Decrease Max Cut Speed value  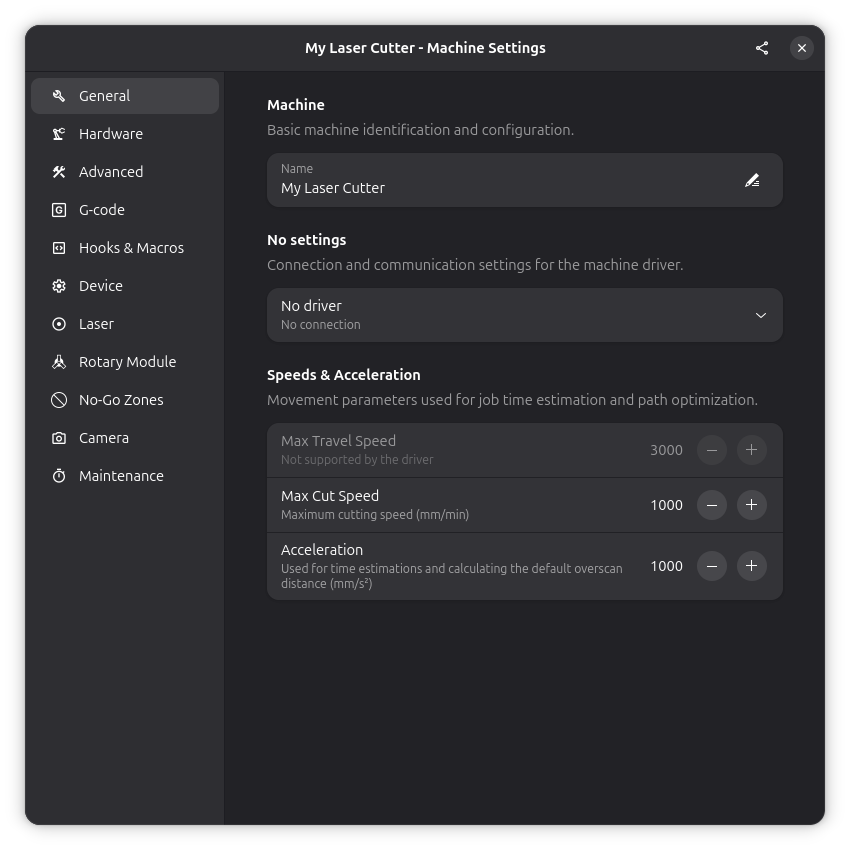(711, 505)
